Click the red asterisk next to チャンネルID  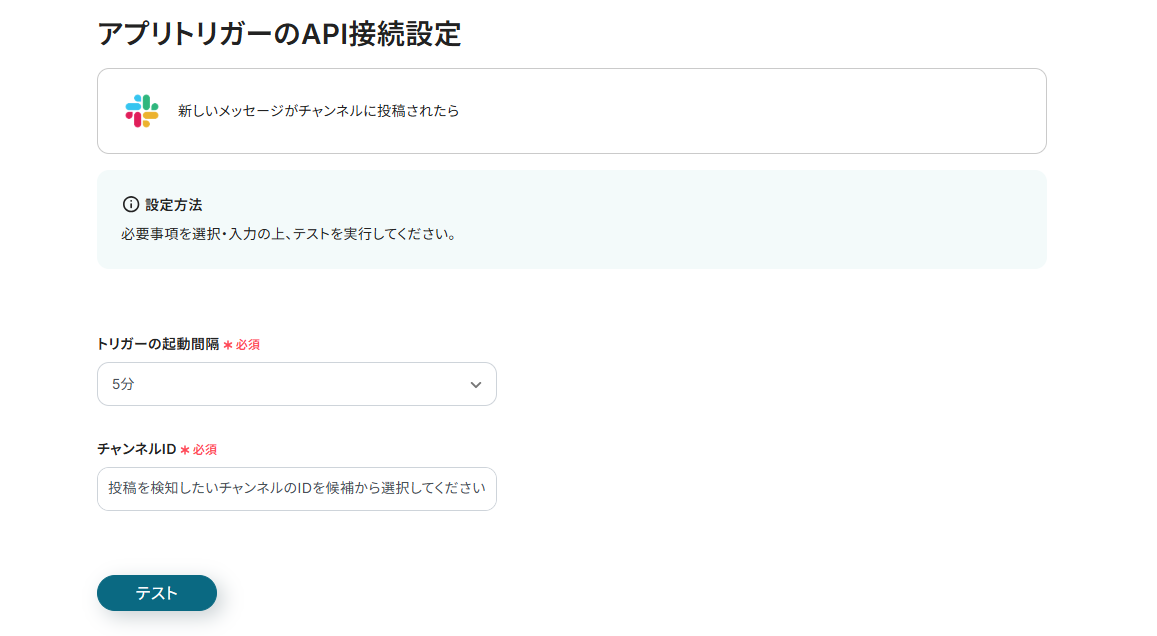tap(185, 450)
